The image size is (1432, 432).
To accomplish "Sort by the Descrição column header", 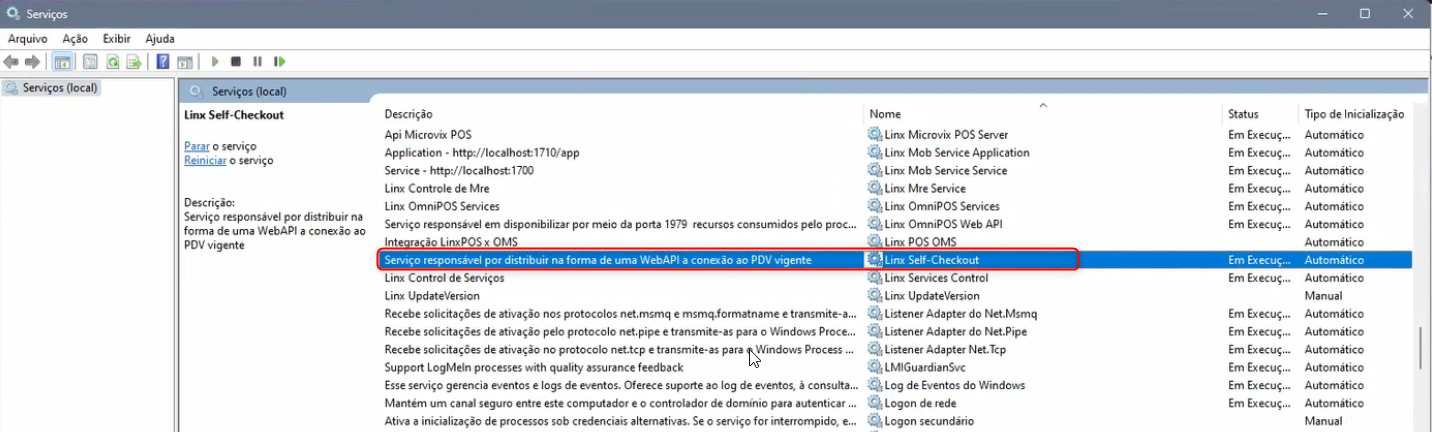I will coord(409,114).
